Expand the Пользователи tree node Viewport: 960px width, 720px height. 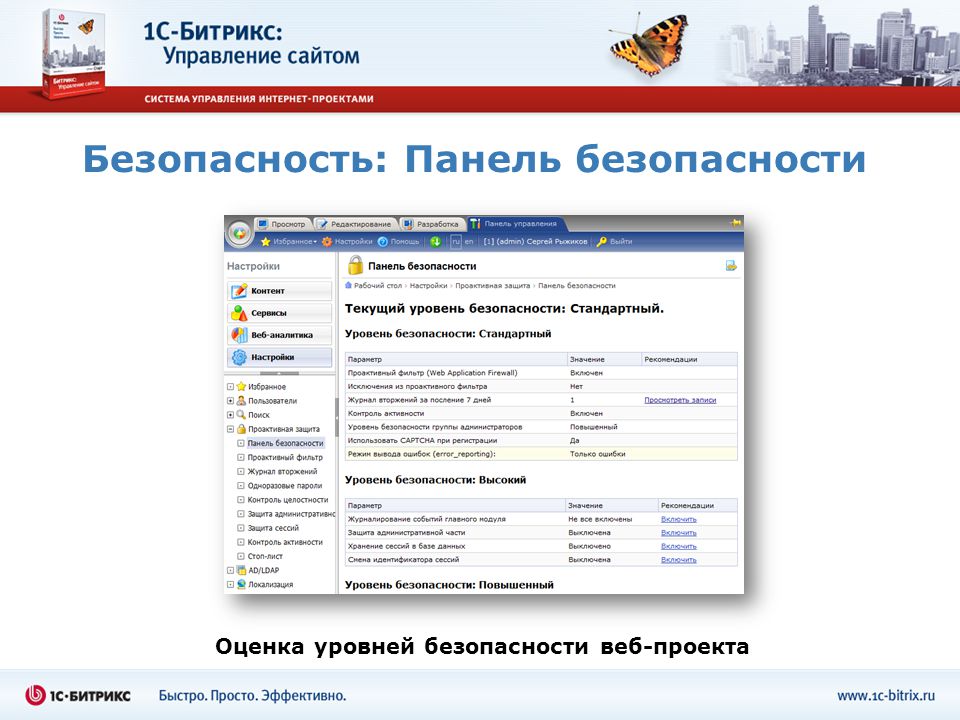(230, 401)
